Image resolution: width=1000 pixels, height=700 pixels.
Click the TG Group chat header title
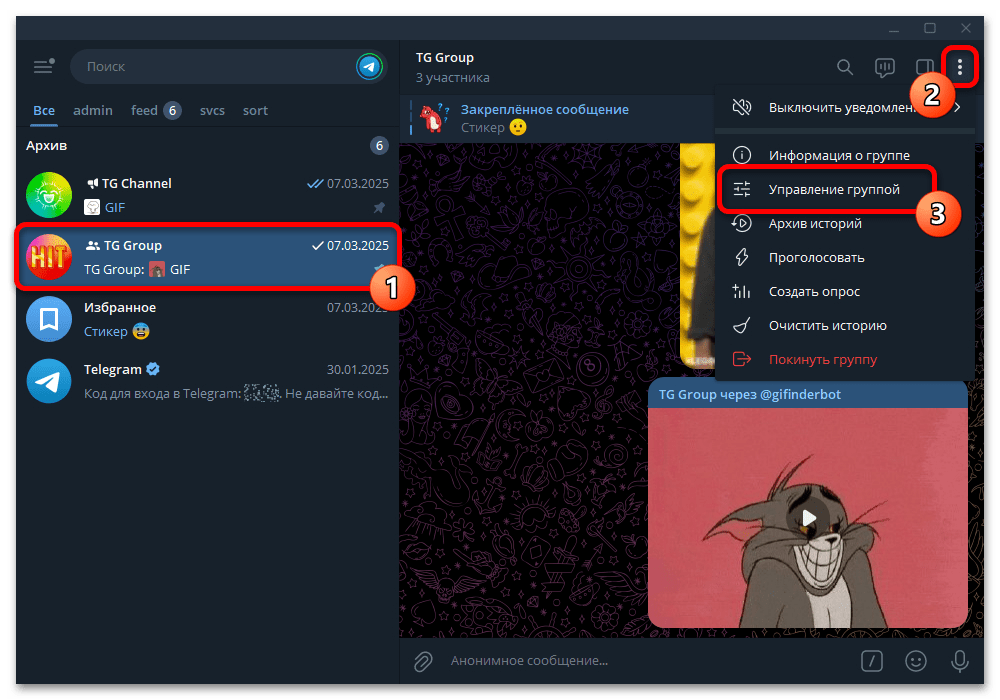445,57
